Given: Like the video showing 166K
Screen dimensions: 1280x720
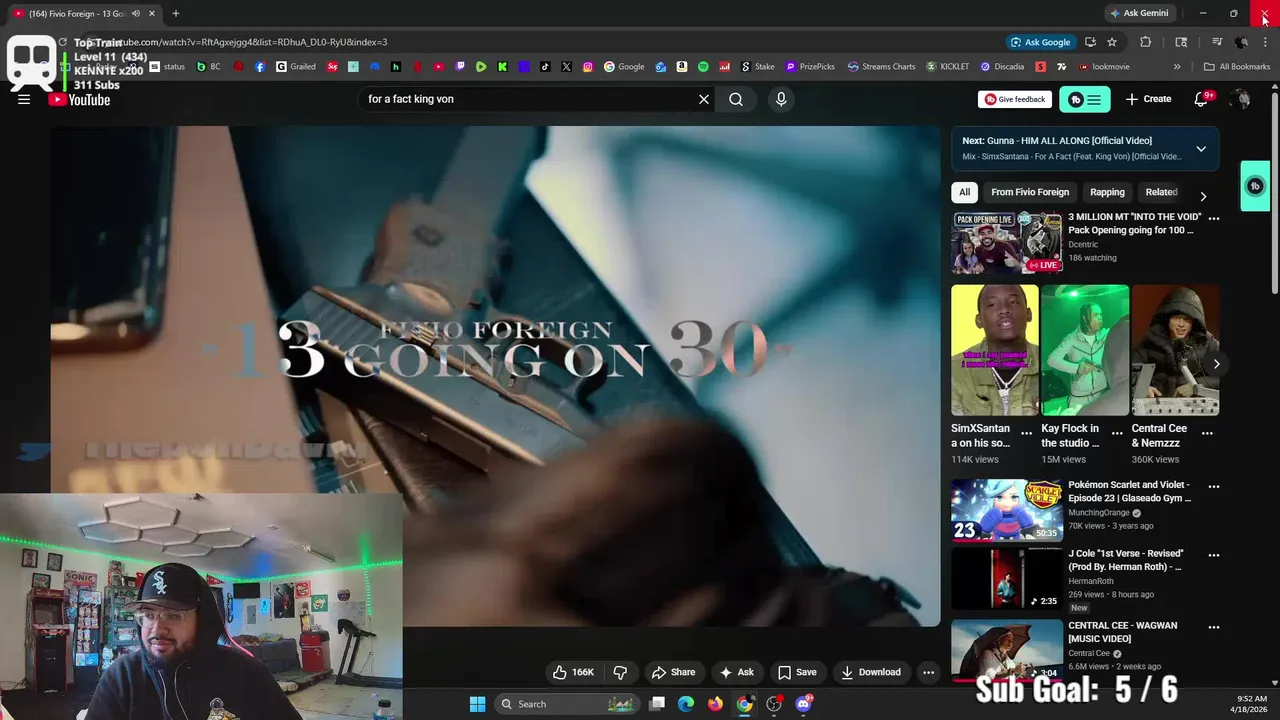Looking at the screenshot, I should (573, 672).
